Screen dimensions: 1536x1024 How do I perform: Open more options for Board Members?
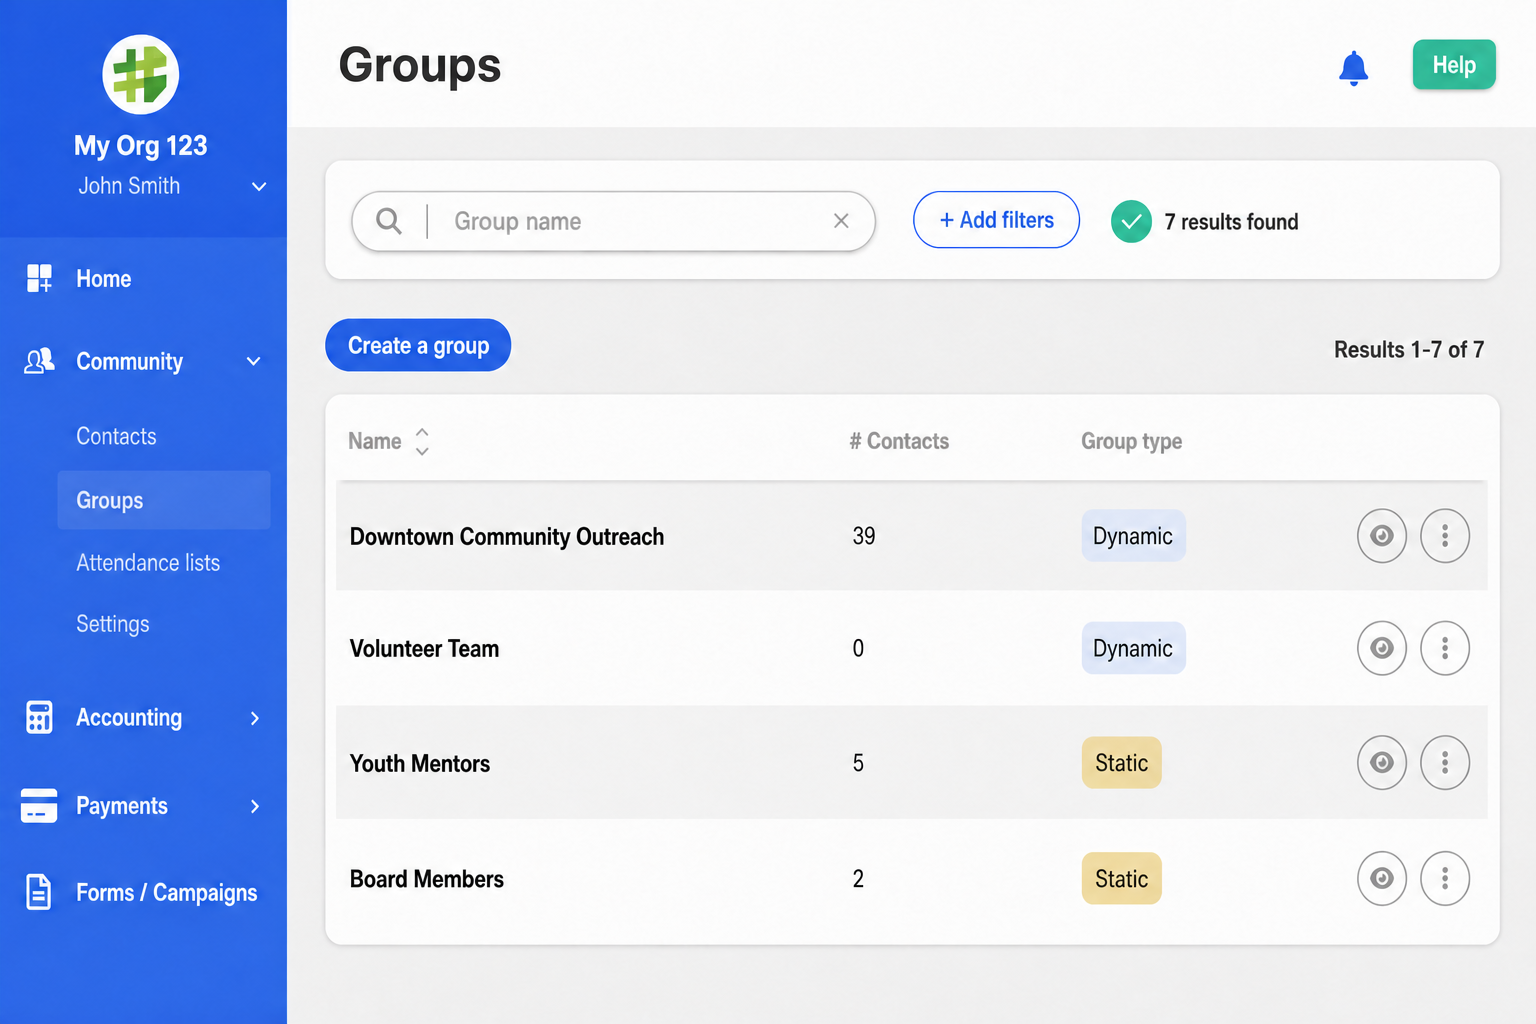(x=1445, y=879)
